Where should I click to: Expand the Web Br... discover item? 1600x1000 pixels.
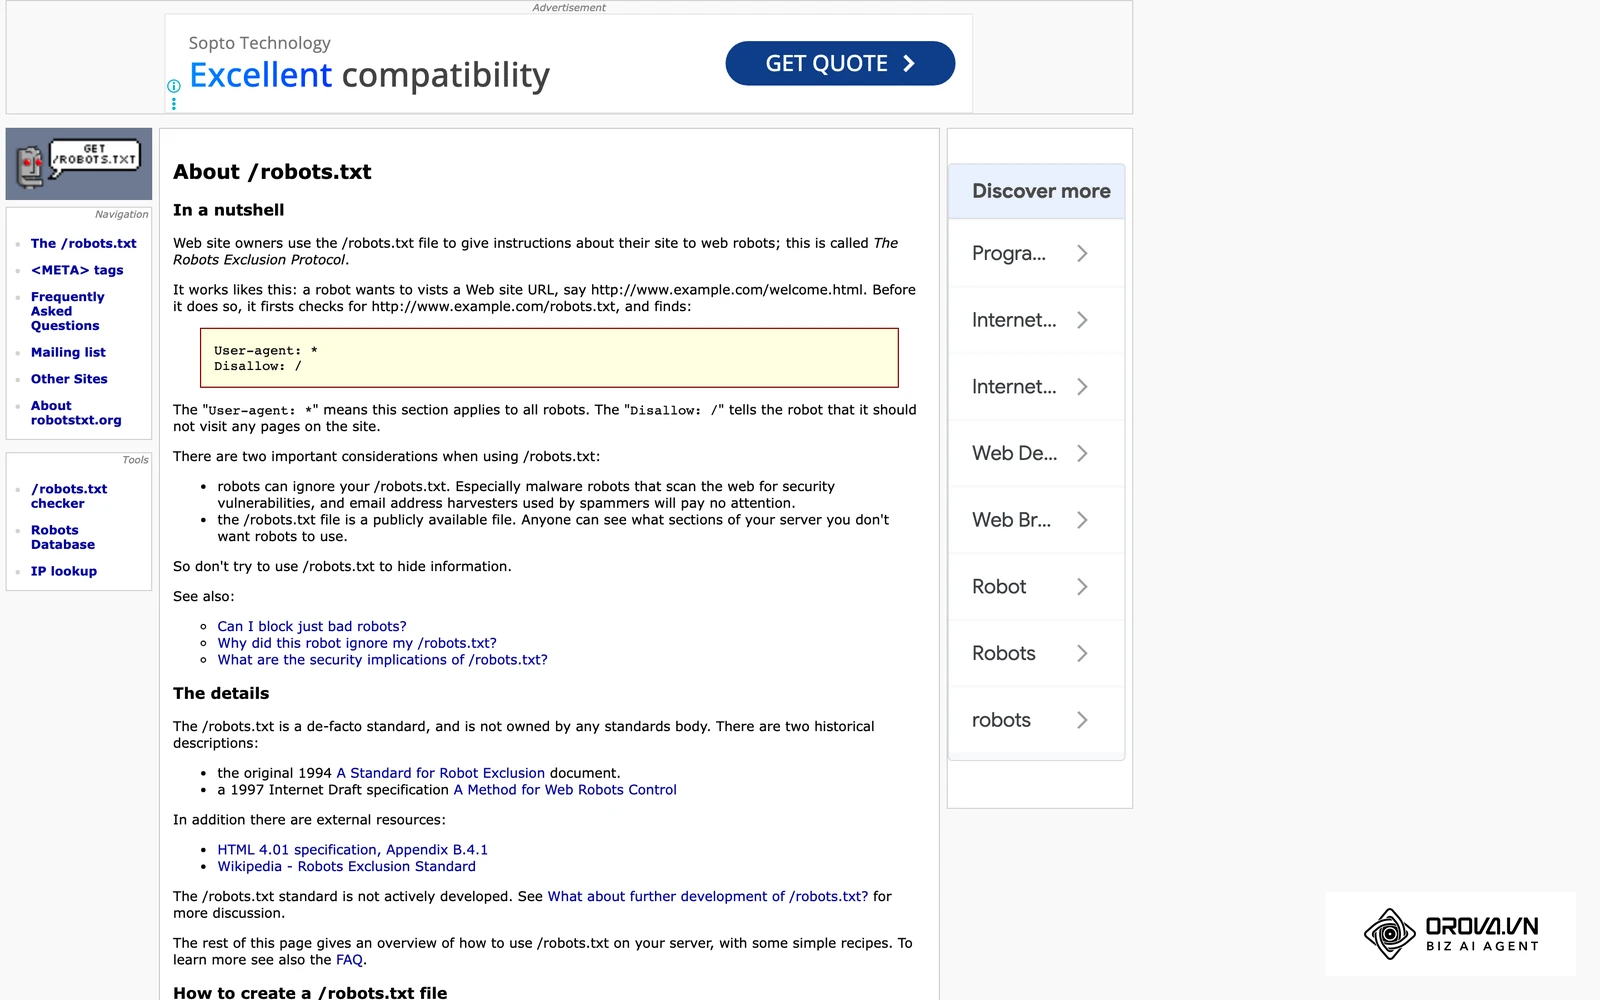click(x=1036, y=520)
